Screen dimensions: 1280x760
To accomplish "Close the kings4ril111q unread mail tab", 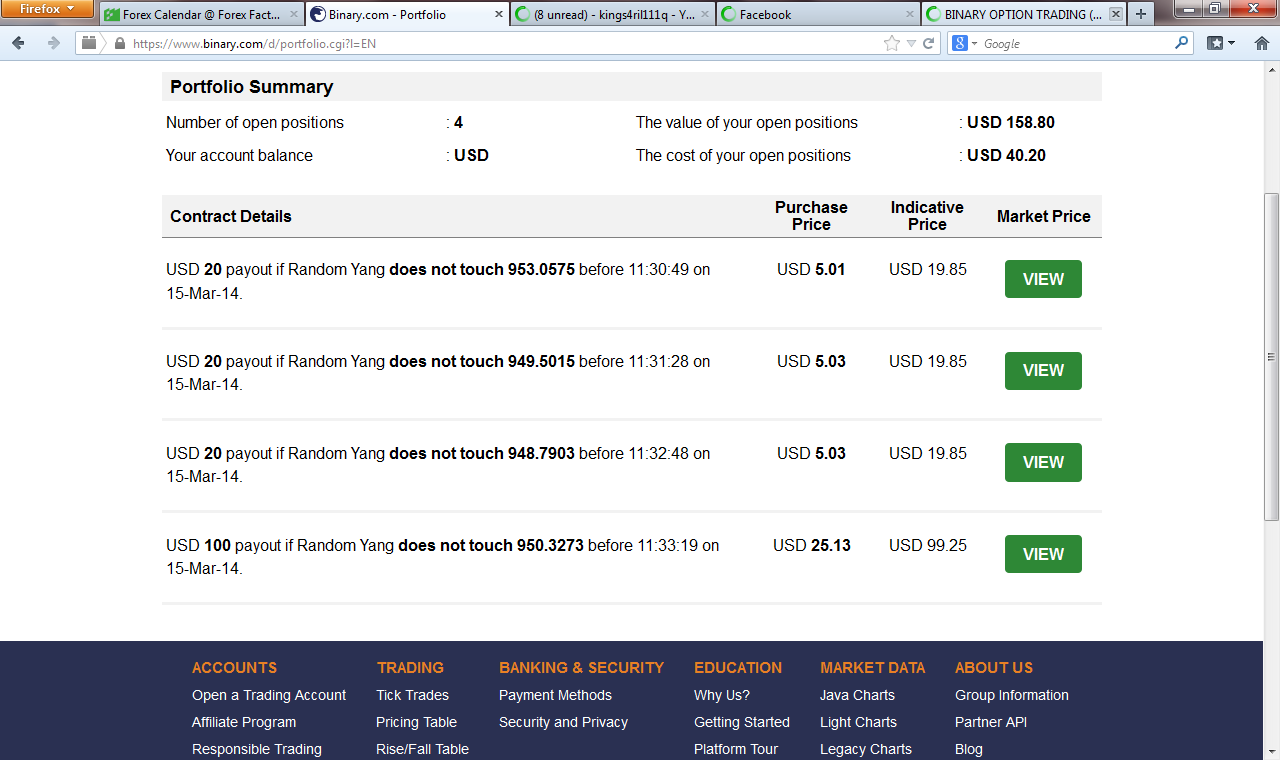I will (x=704, y=15).
